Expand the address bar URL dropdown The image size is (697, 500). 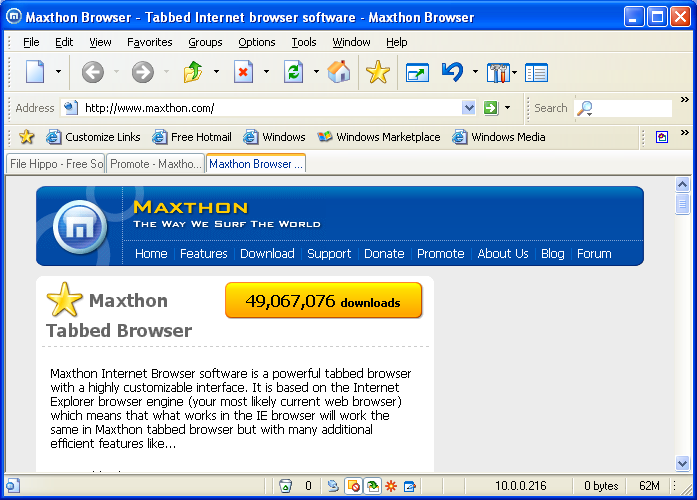(x=469, y=108)
